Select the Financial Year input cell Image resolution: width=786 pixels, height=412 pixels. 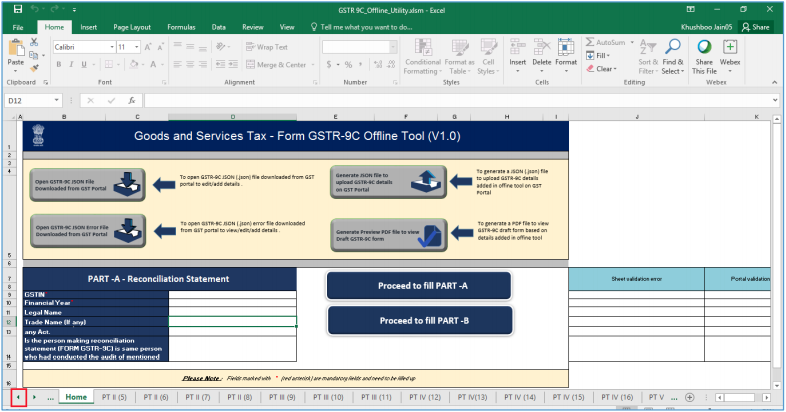[x=233, y=303]
